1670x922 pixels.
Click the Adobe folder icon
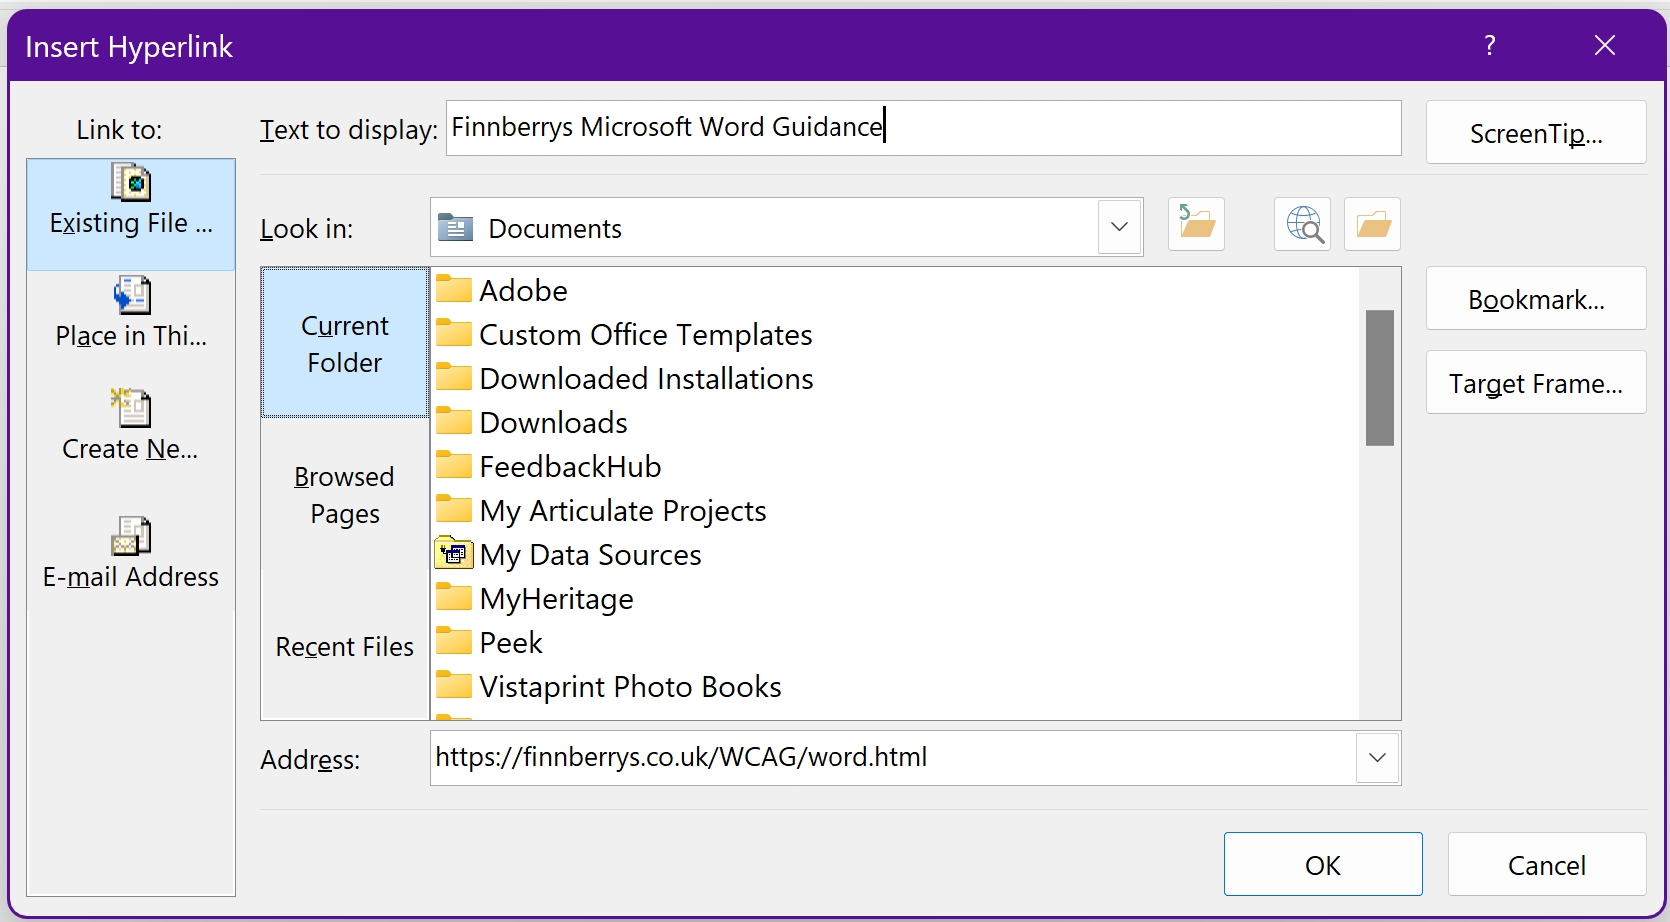tap(454, 289)
